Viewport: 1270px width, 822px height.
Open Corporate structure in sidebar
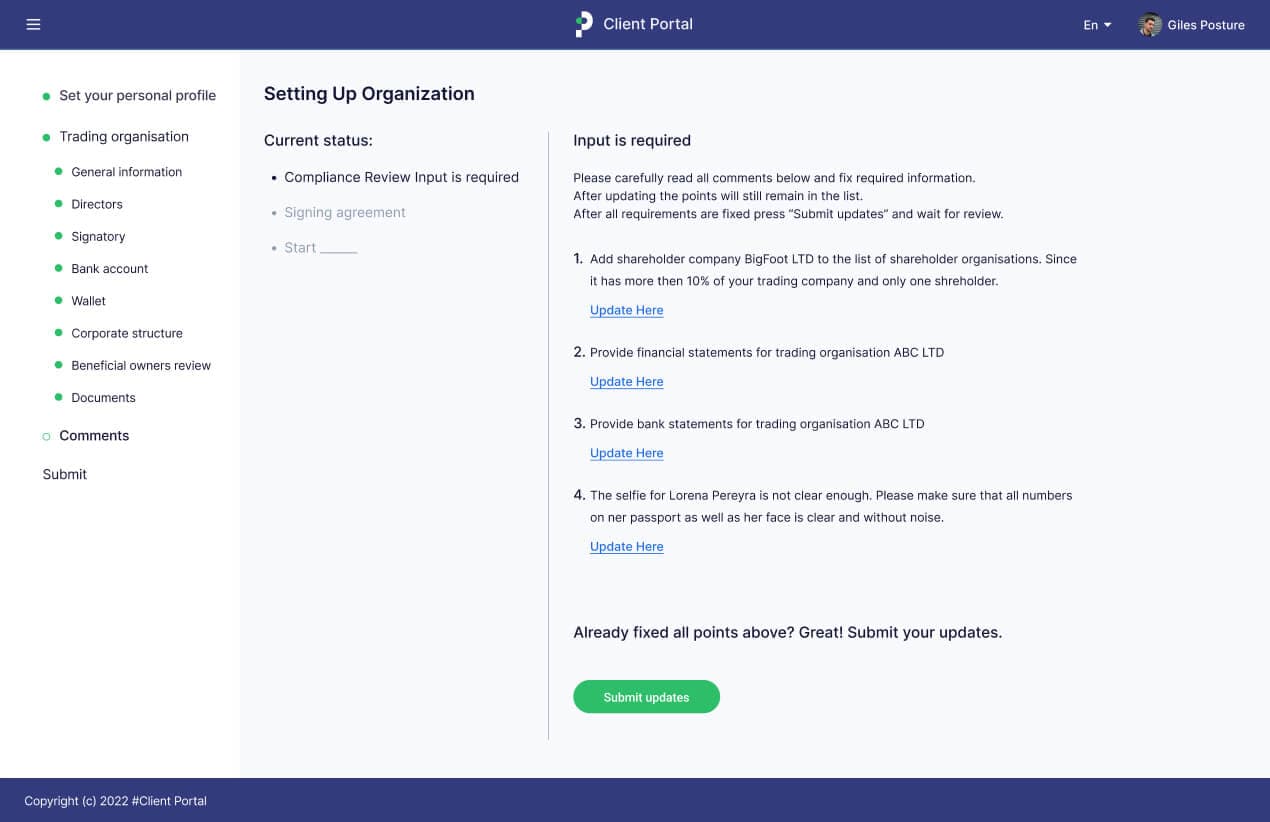(127, 333)
